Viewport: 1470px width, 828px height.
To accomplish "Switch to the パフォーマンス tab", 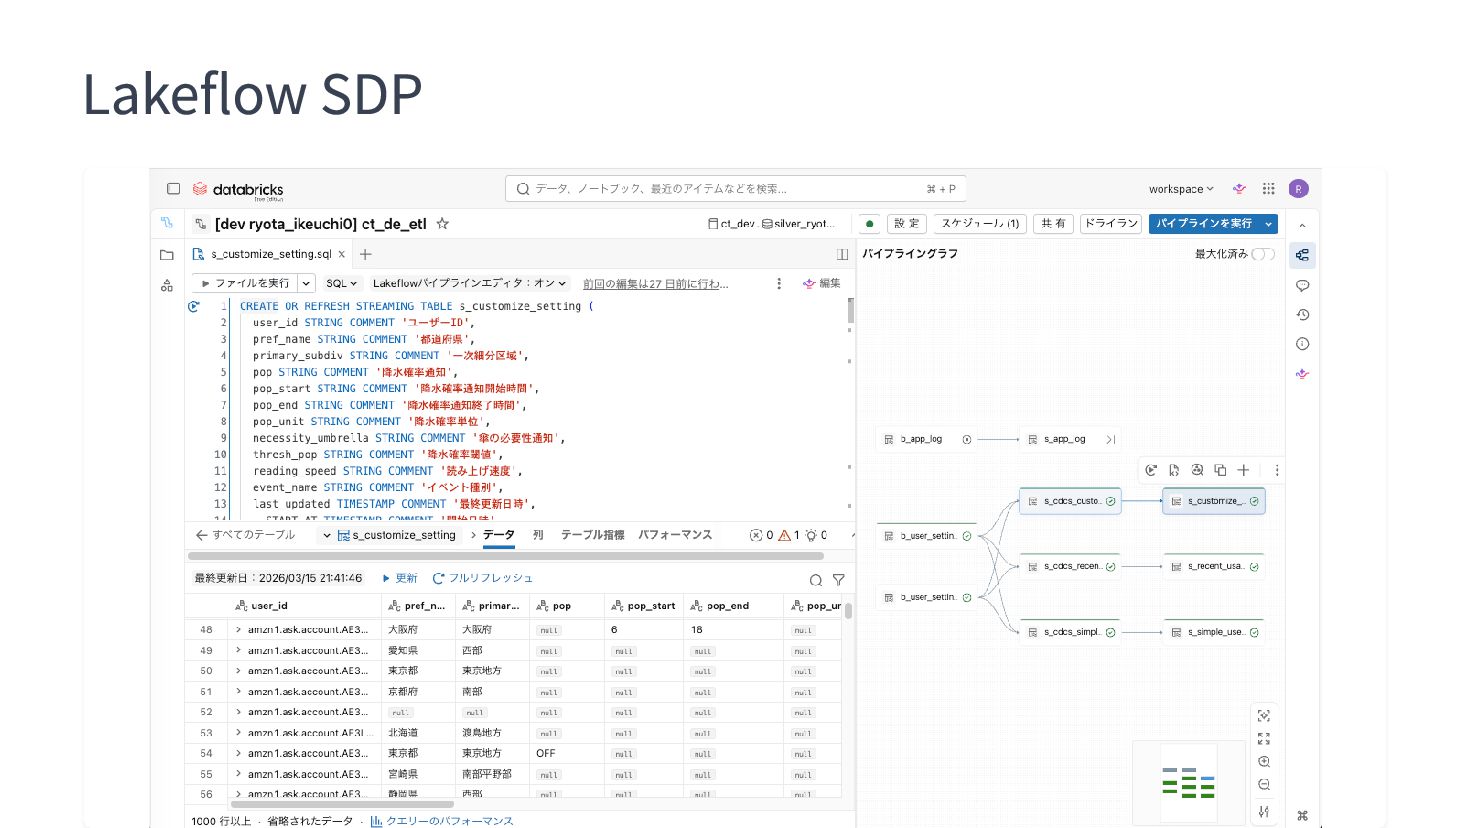I will pyautogui.click(x=675, y=535).
